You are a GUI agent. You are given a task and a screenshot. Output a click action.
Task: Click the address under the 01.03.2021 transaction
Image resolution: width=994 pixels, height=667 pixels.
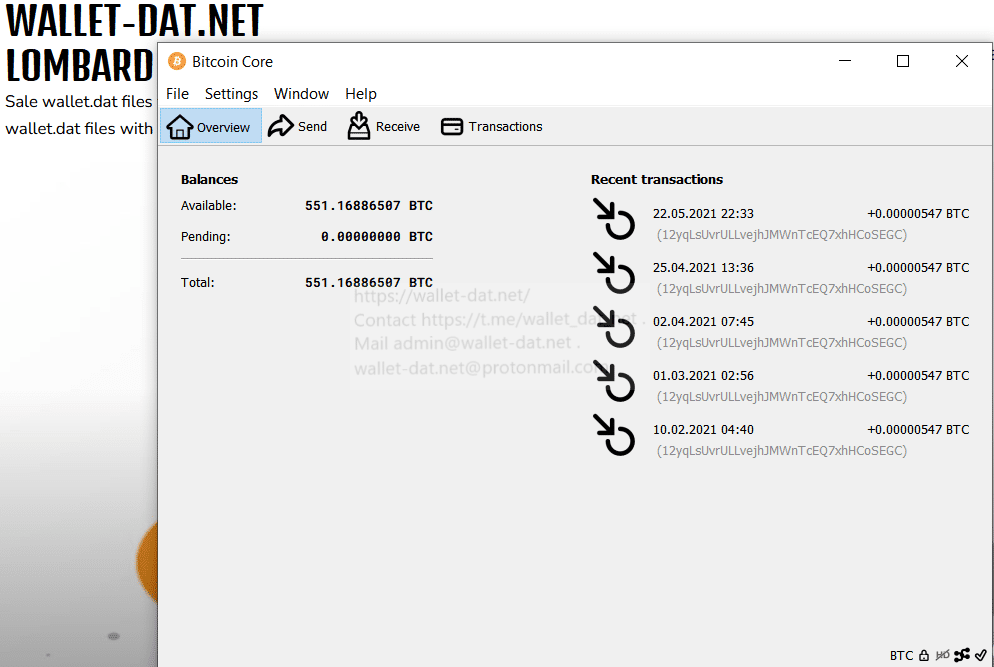coord(782,396)
